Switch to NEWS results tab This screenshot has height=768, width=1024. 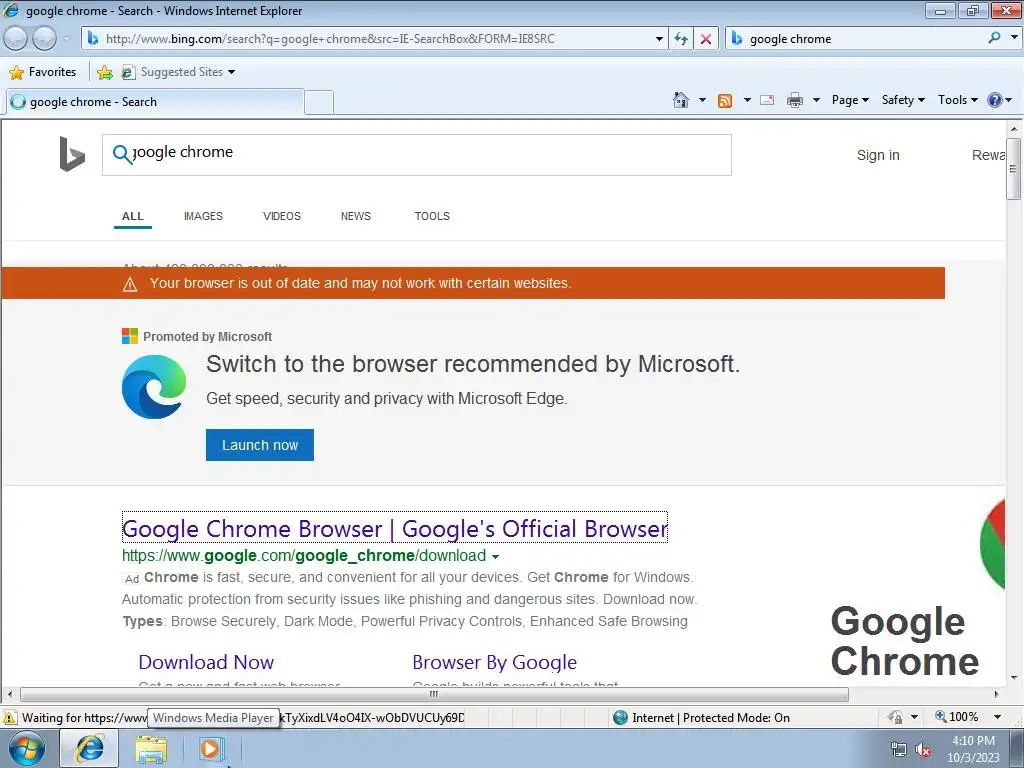click(x=355, y=216)
